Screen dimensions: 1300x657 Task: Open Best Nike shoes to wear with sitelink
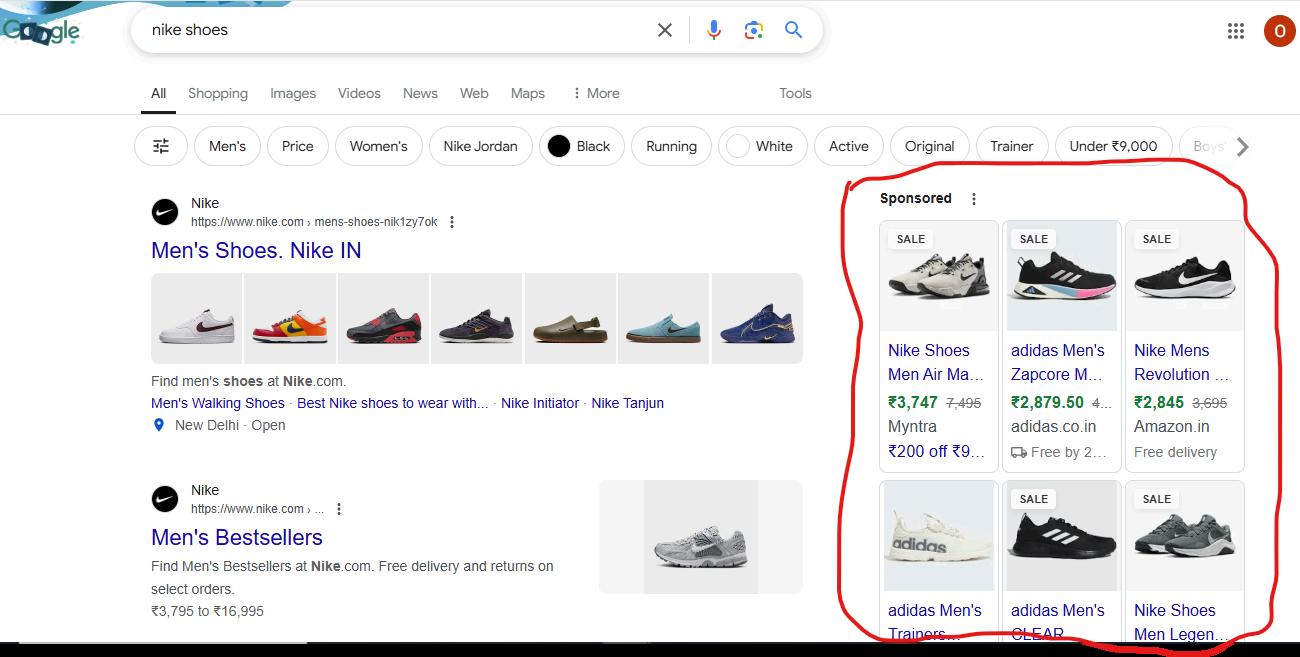393,403
